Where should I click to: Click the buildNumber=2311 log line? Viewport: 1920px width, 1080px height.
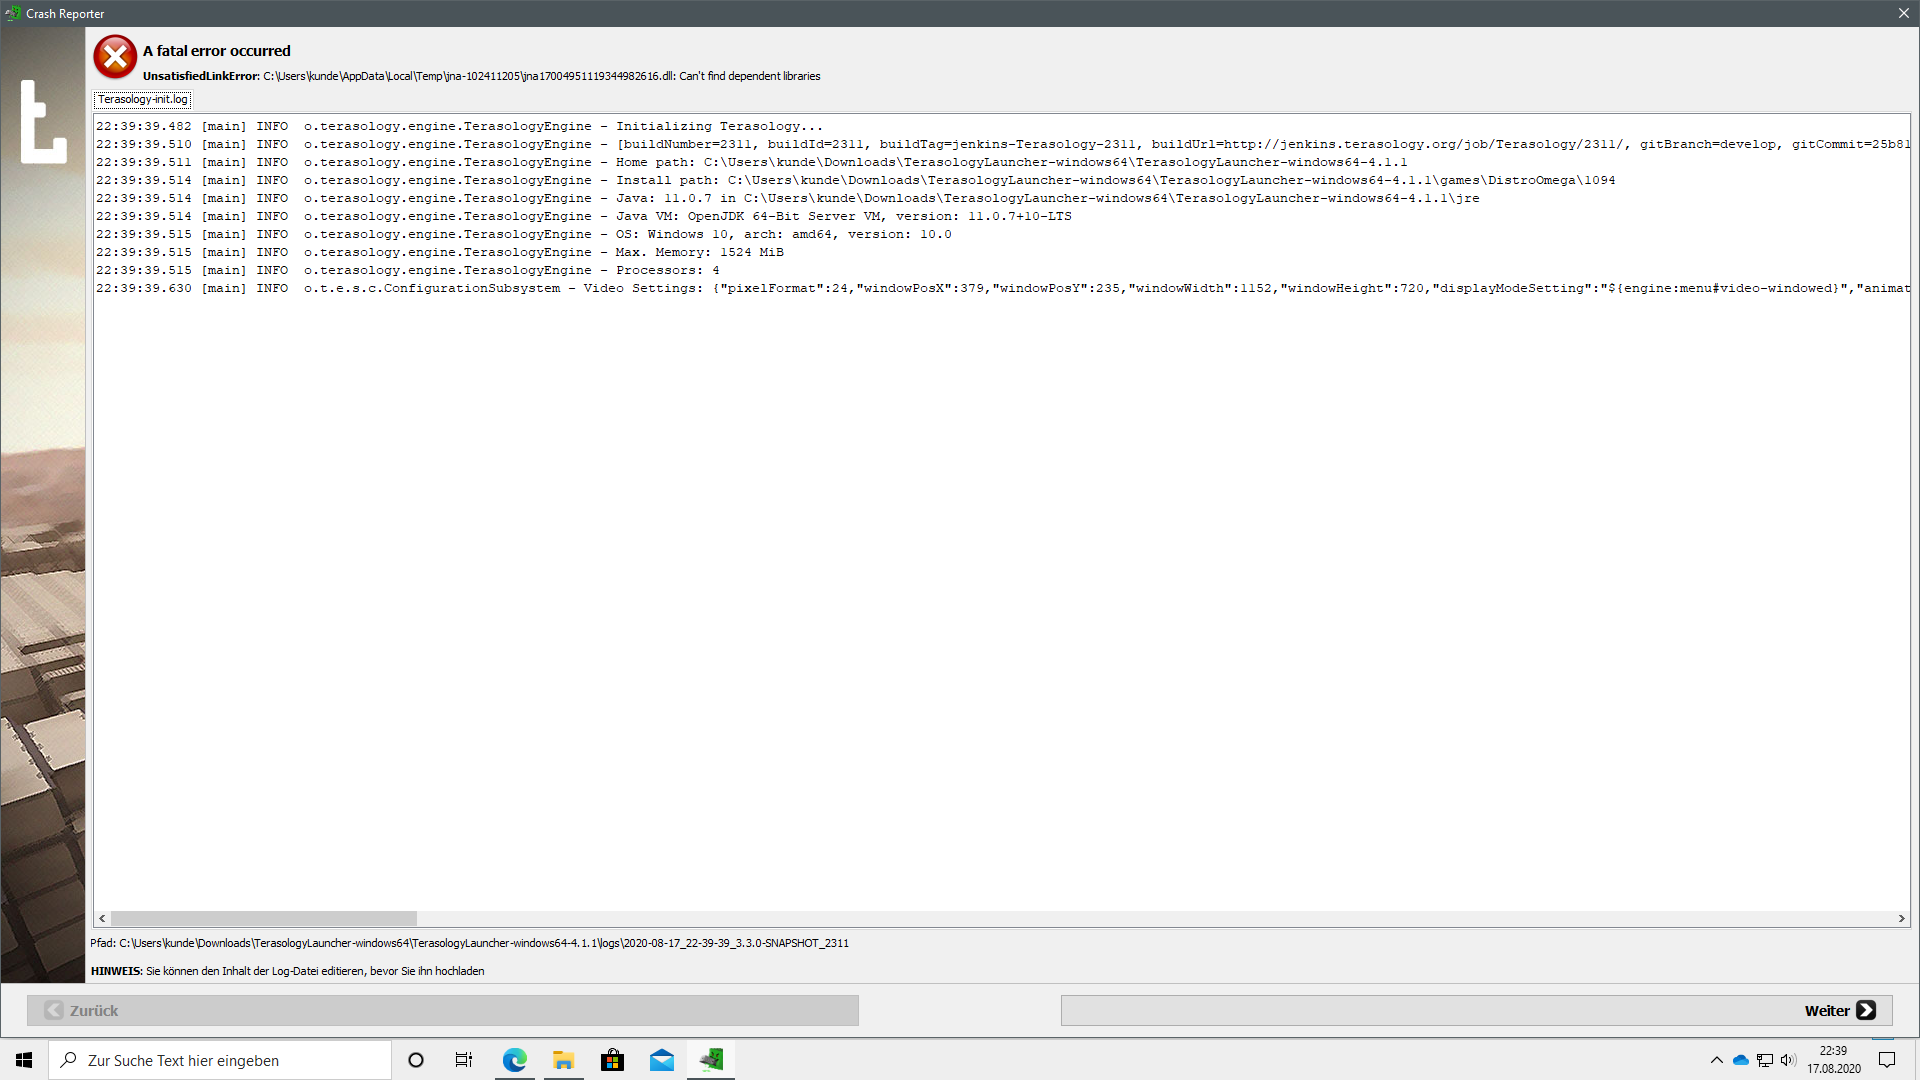pyautogui.click(x=1003, y=144)
